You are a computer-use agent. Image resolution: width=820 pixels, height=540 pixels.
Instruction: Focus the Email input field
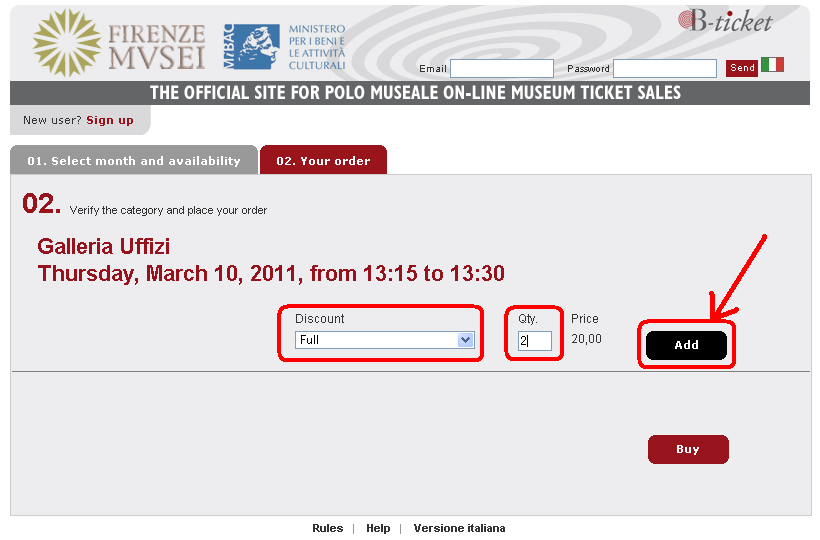[x=501, y=69]
